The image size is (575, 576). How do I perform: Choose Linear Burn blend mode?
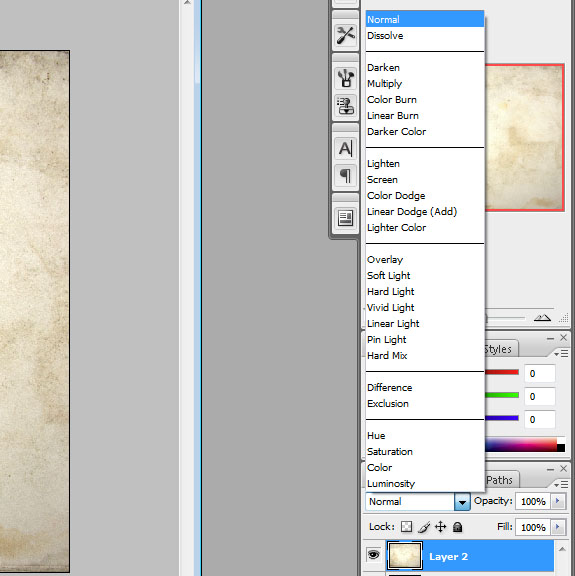pos(425,115)
